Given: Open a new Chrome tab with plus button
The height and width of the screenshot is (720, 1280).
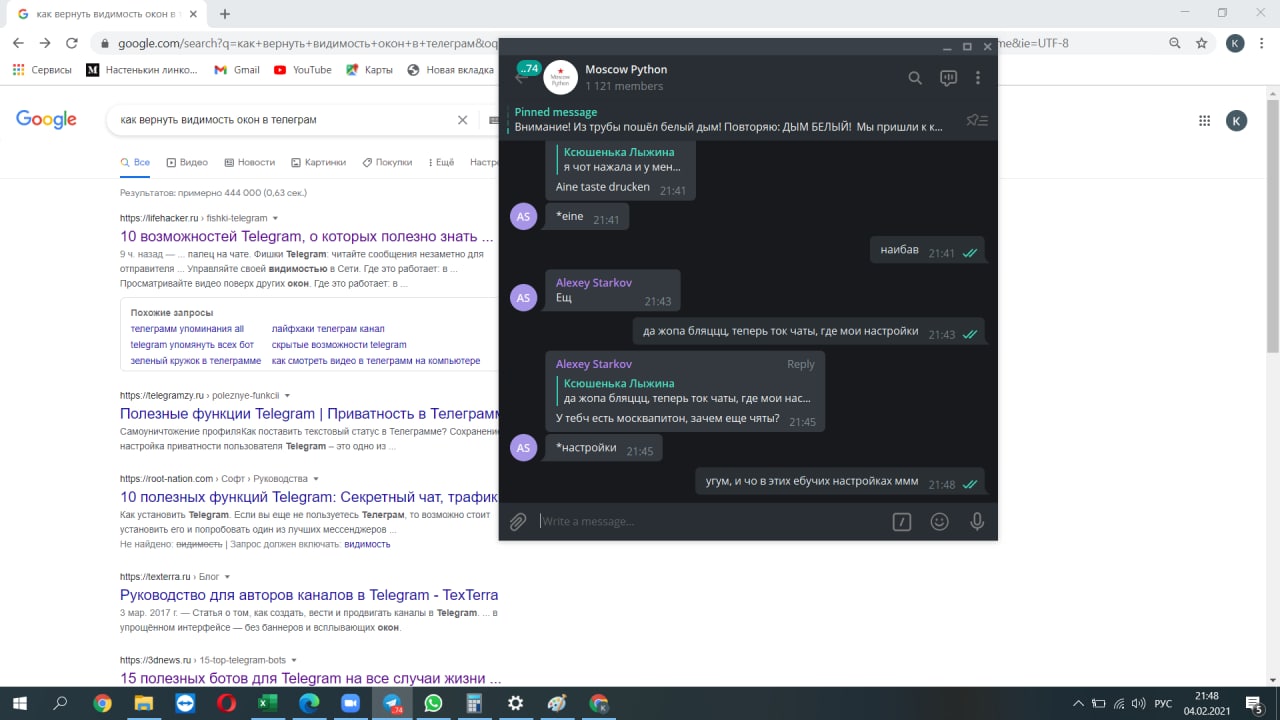Looking at the screenshot, I should pyautogui.click(x=225, y=14).
